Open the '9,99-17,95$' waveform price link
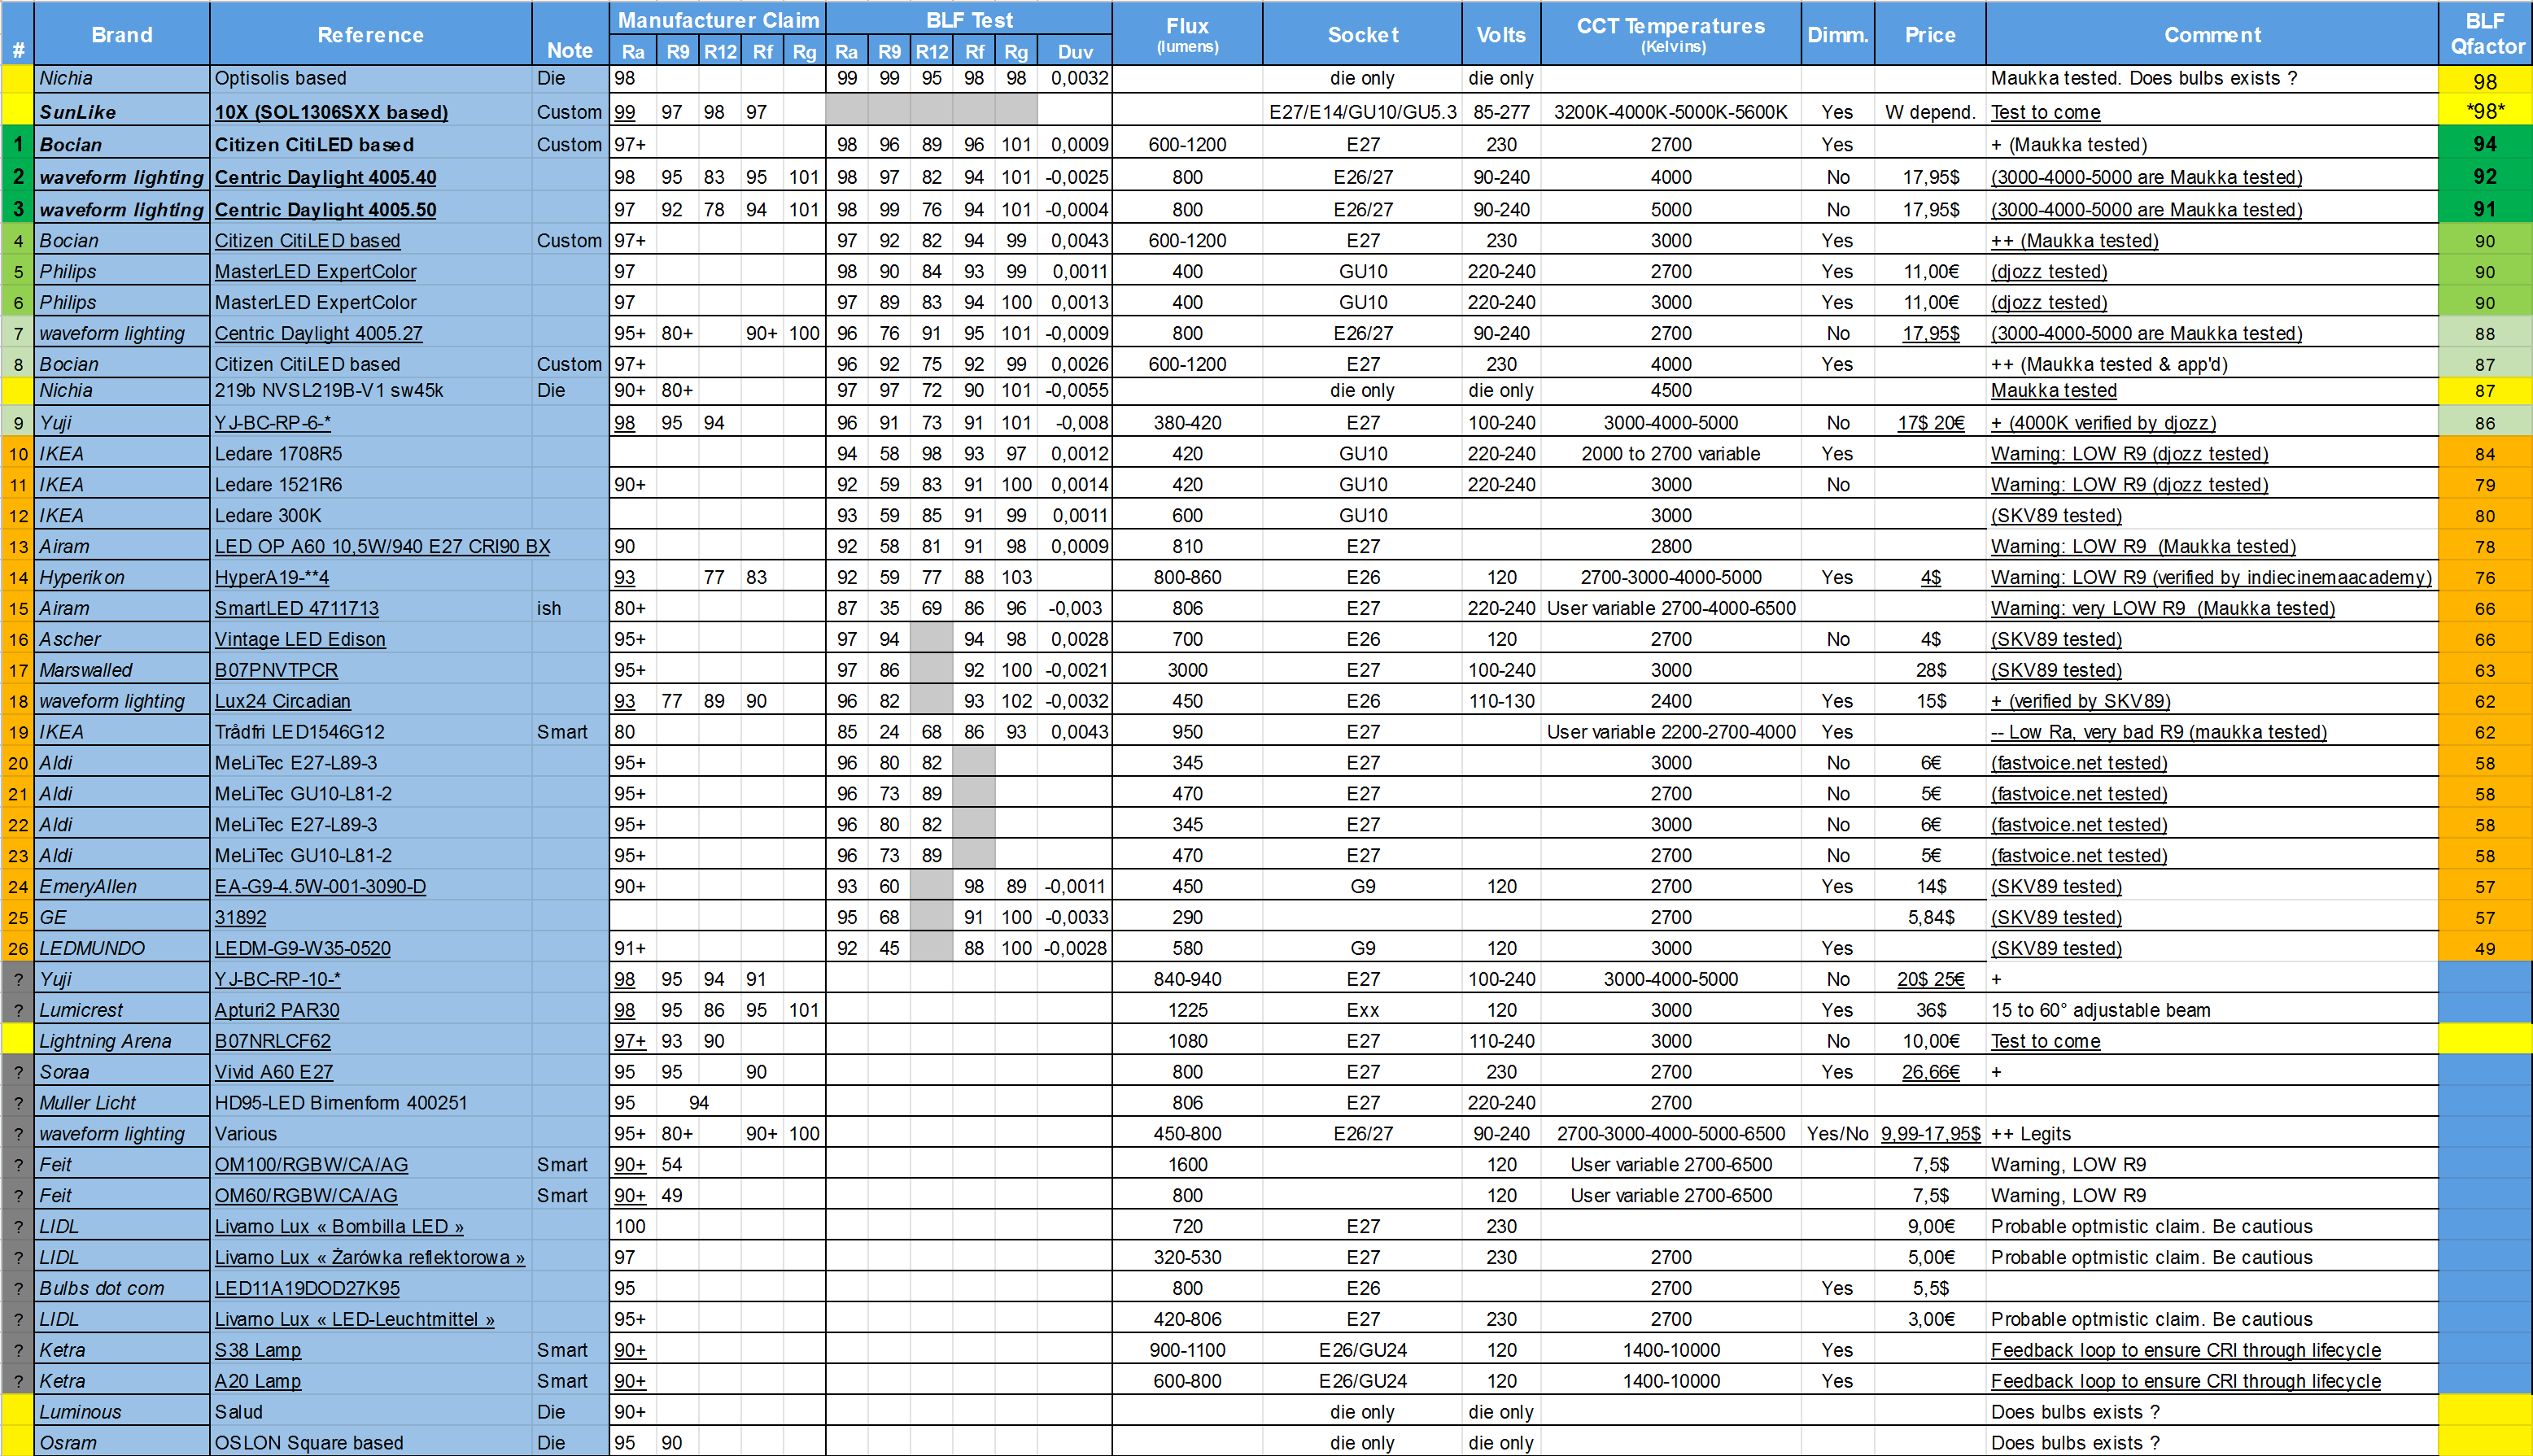 click(1930, 1133)
